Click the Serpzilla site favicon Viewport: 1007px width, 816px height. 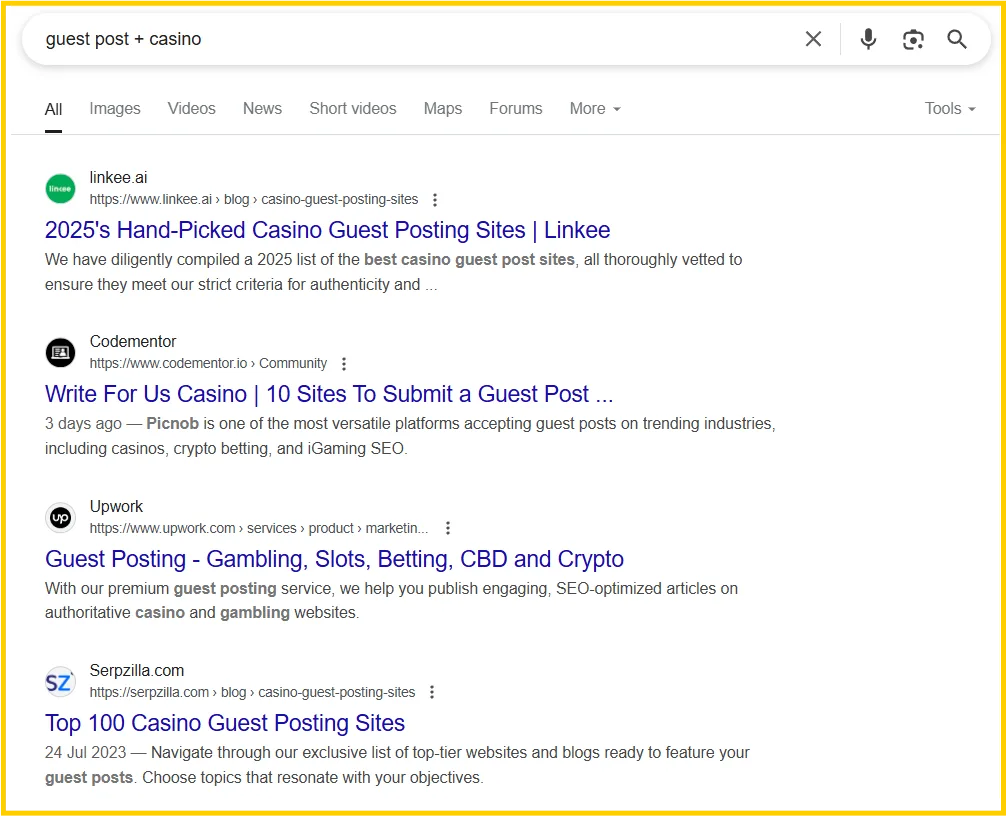click(x=60, y=681)
